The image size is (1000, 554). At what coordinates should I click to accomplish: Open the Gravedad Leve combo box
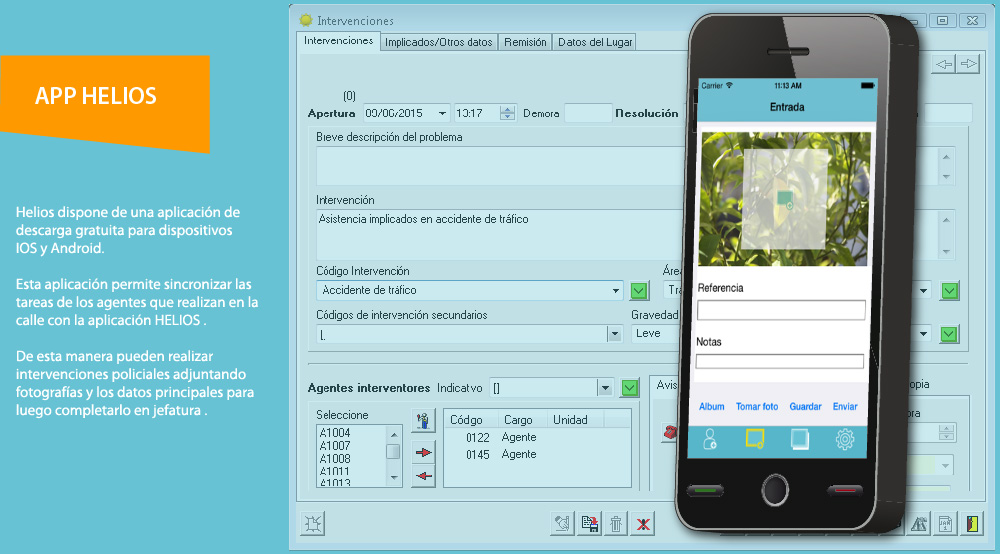pyautogui.click(x=654, y=333)
